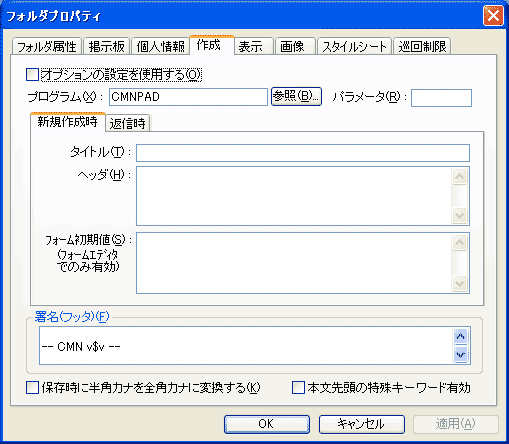Viewport: 509px width, 444px height.
Task: Click the パラメータ input field
Action: pos(441,98)
